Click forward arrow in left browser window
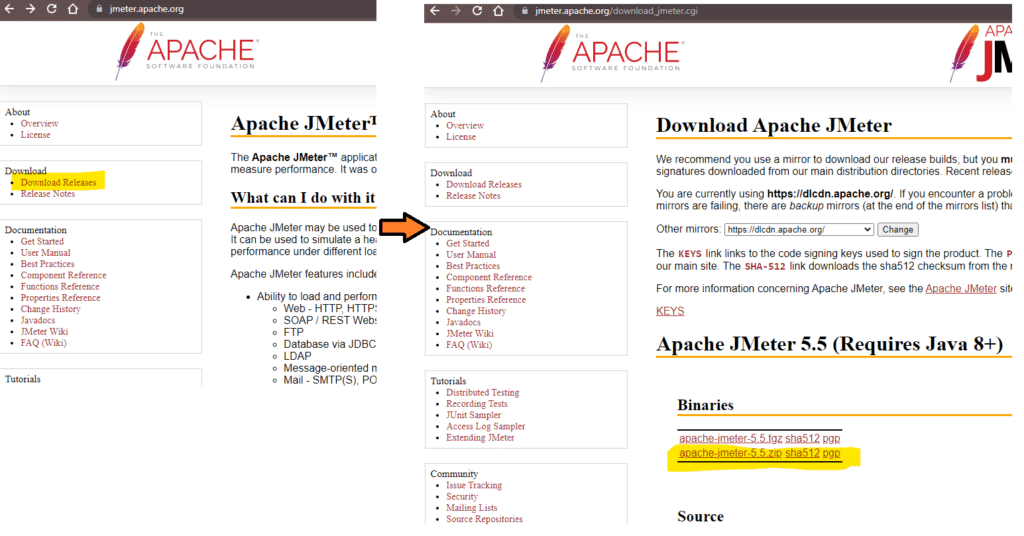 pyautogui.click(x=30, y=9)
